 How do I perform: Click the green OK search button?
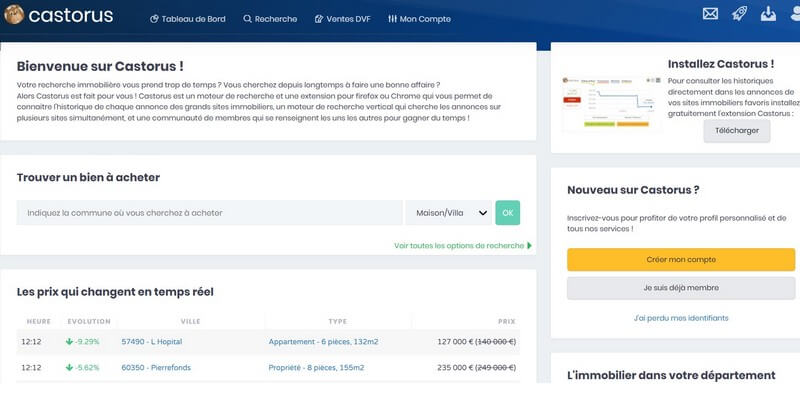coord(508,213)
